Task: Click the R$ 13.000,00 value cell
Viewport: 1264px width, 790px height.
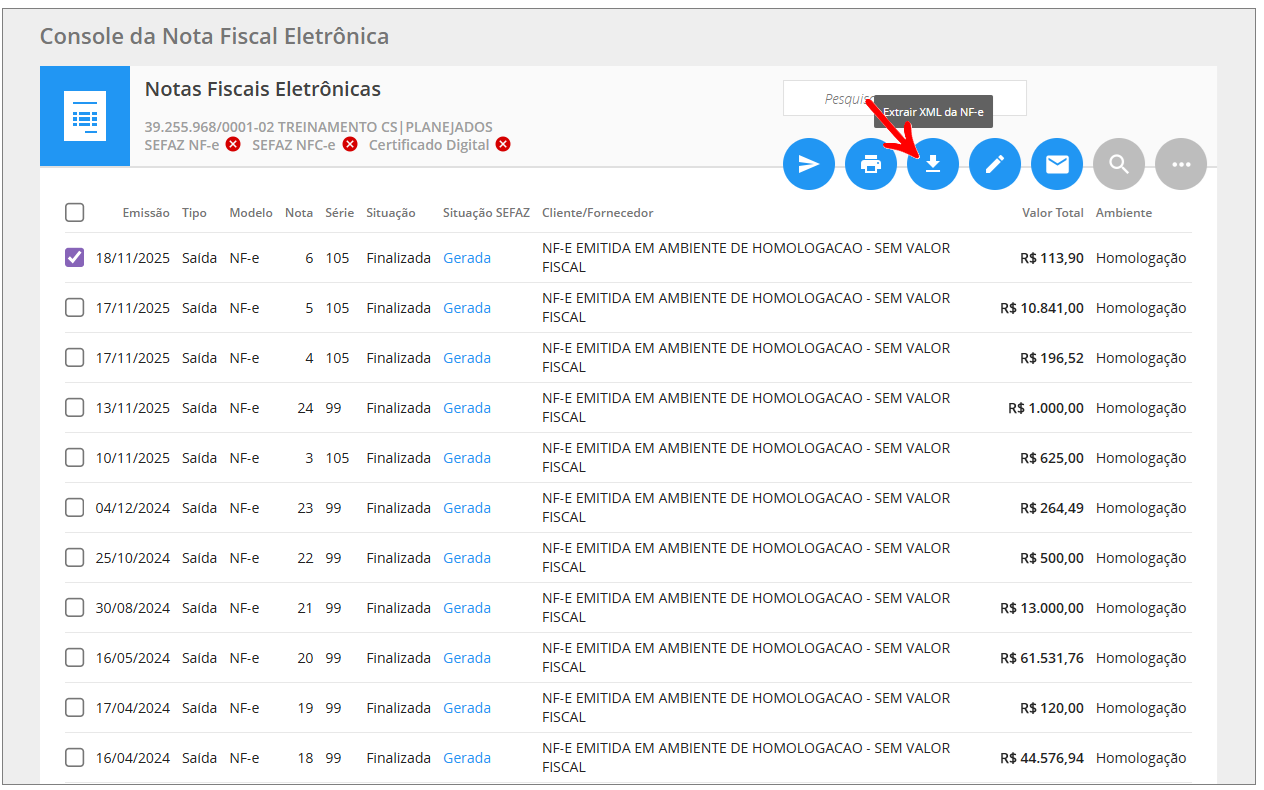Action: click(x=1042, y=608)
